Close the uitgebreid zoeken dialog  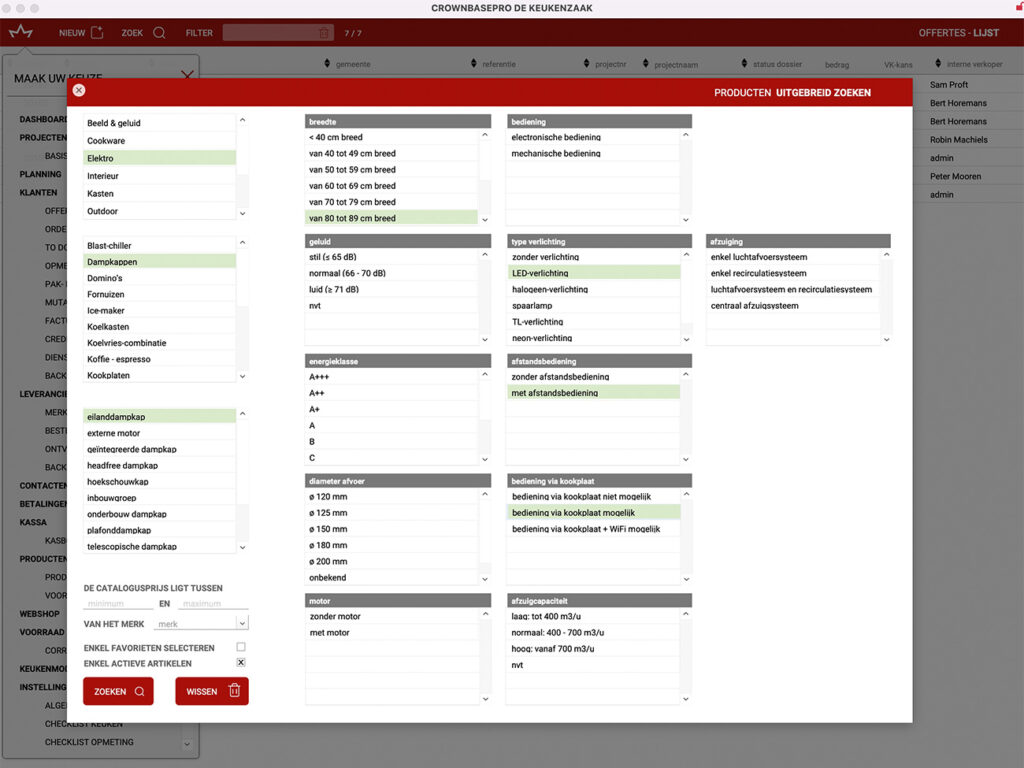pos(79,90)
